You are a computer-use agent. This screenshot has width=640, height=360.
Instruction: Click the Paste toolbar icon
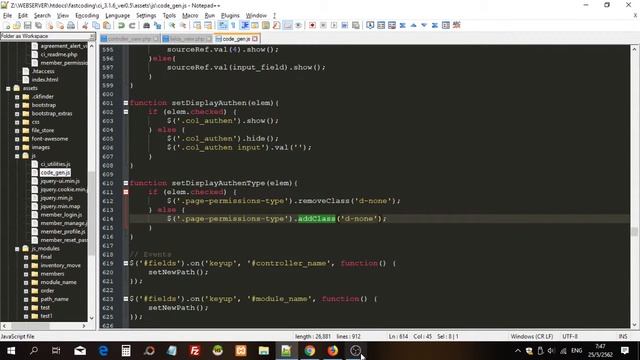coord(107,25)
